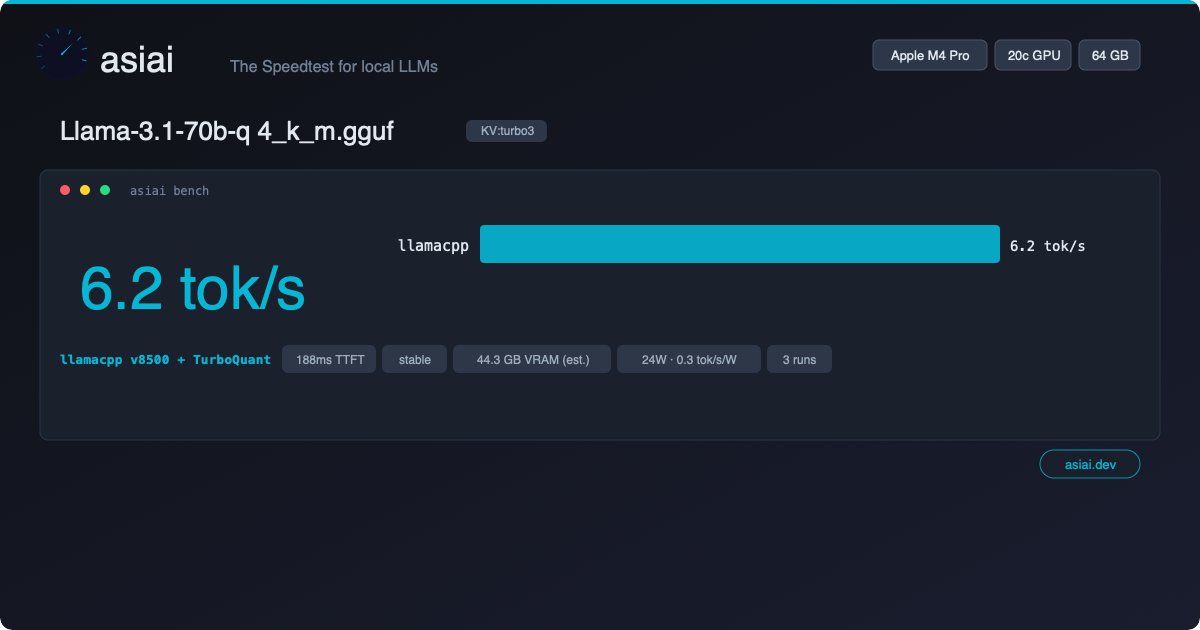The height and width of the screenshot is (630, 1200).
Task: Click 'llamacpp v8500 + TurboQuant' engine label
Action: pos(166,359)
